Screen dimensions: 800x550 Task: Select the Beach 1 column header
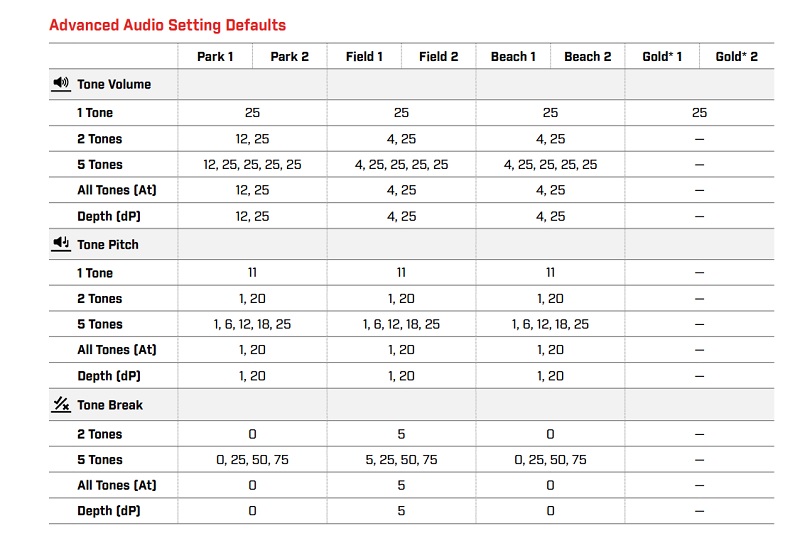(513, 57)
